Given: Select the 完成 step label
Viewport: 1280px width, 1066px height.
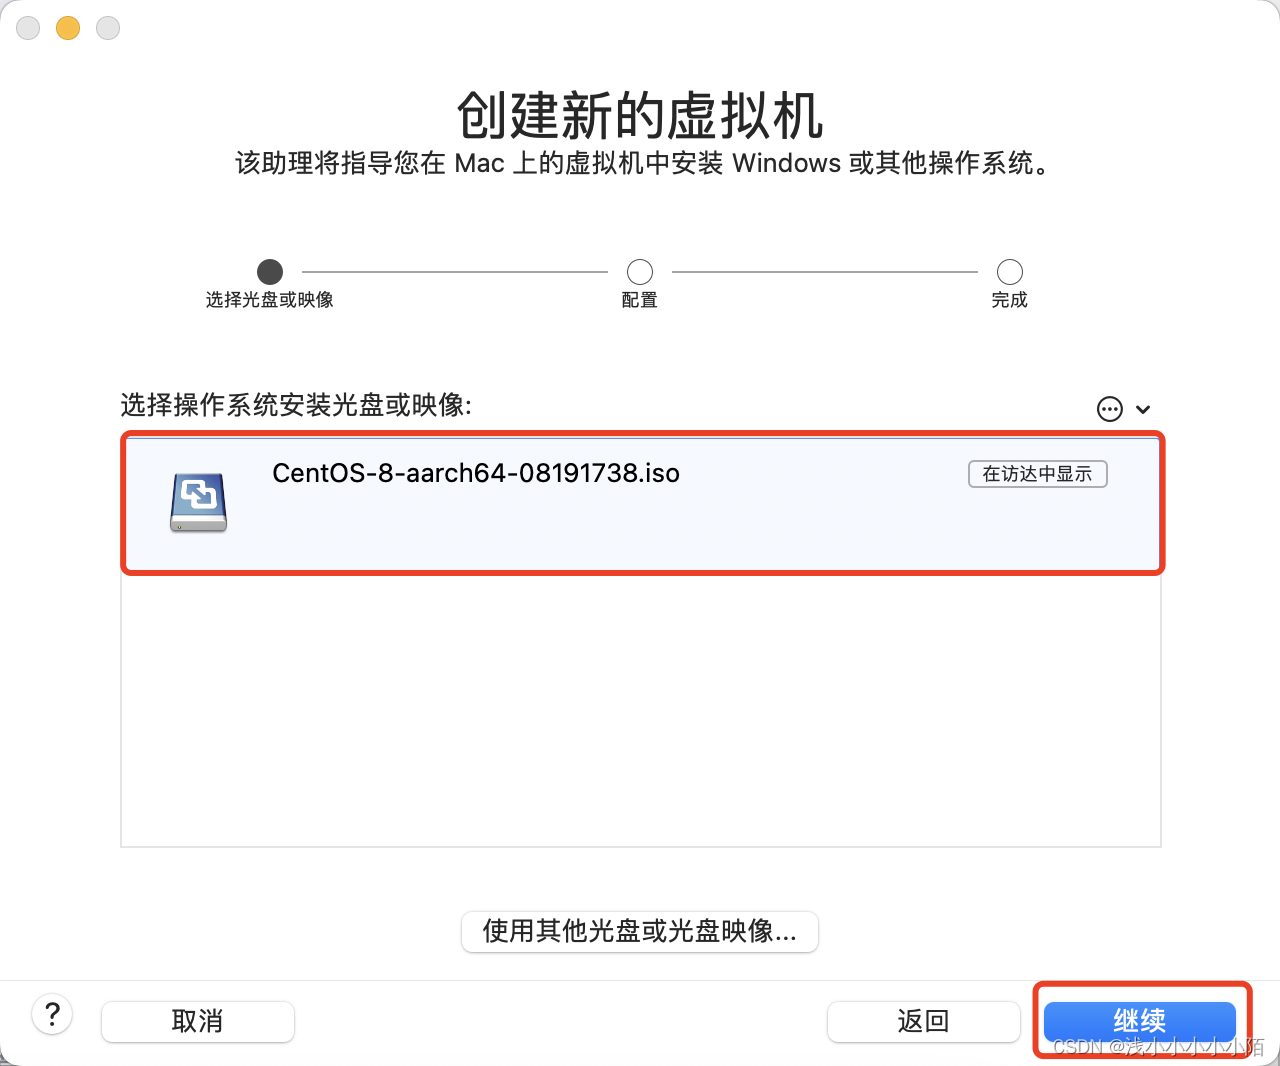Looking at the screenshot, I should coord(1010,300).
